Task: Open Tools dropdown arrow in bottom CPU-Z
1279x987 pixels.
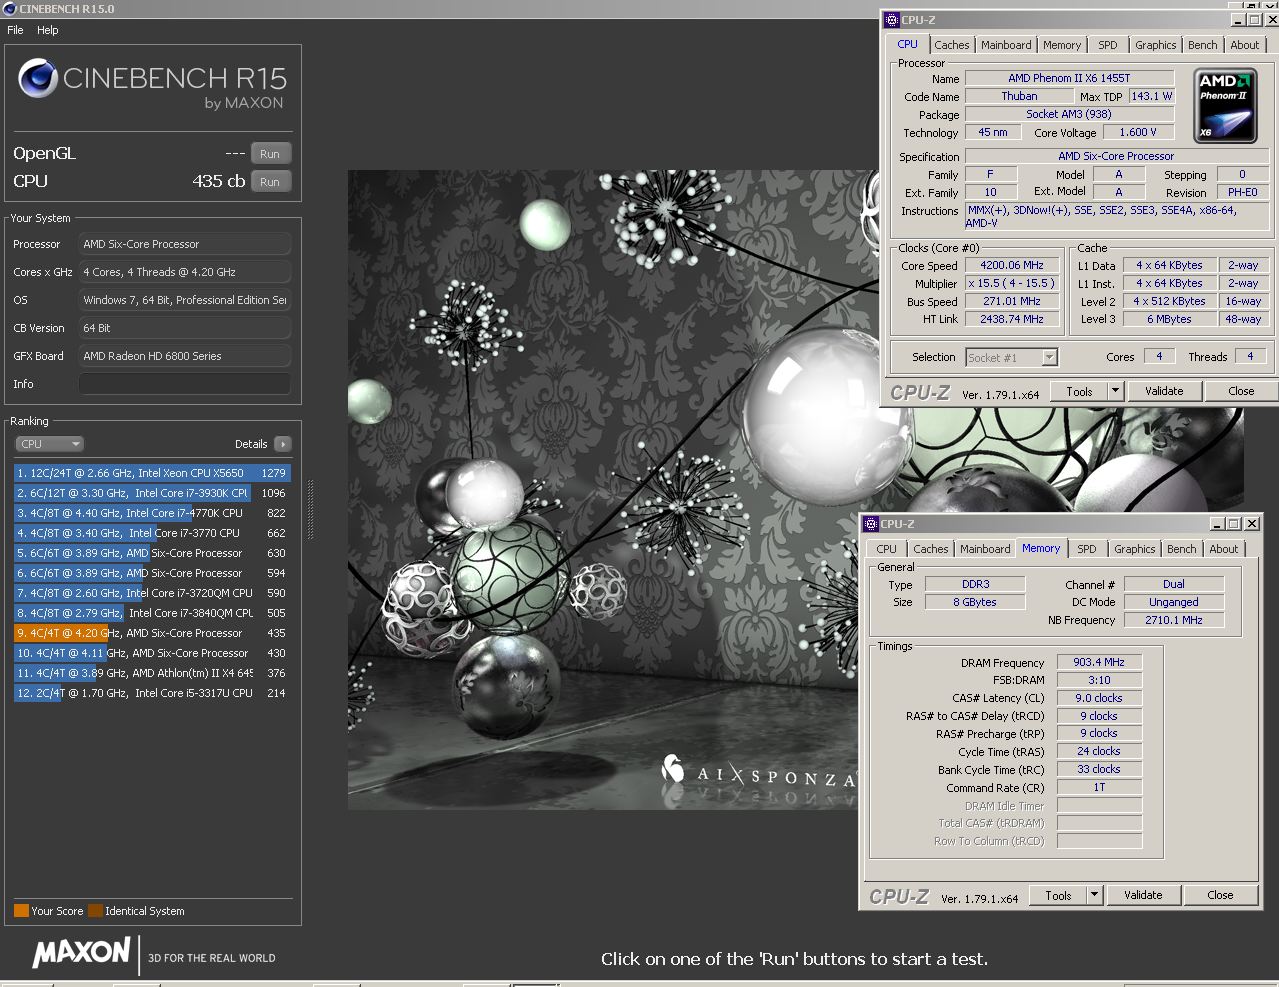Action: tap(1095, 896)
